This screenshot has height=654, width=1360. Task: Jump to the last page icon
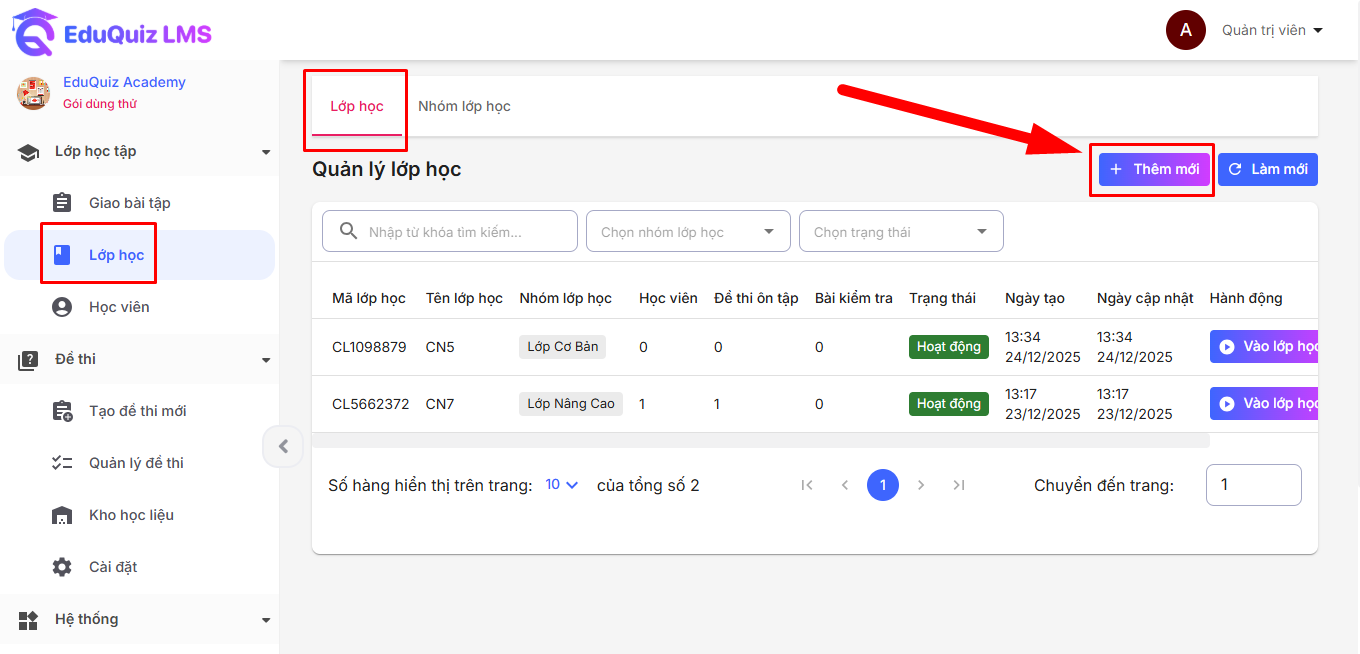coord(959,485)
